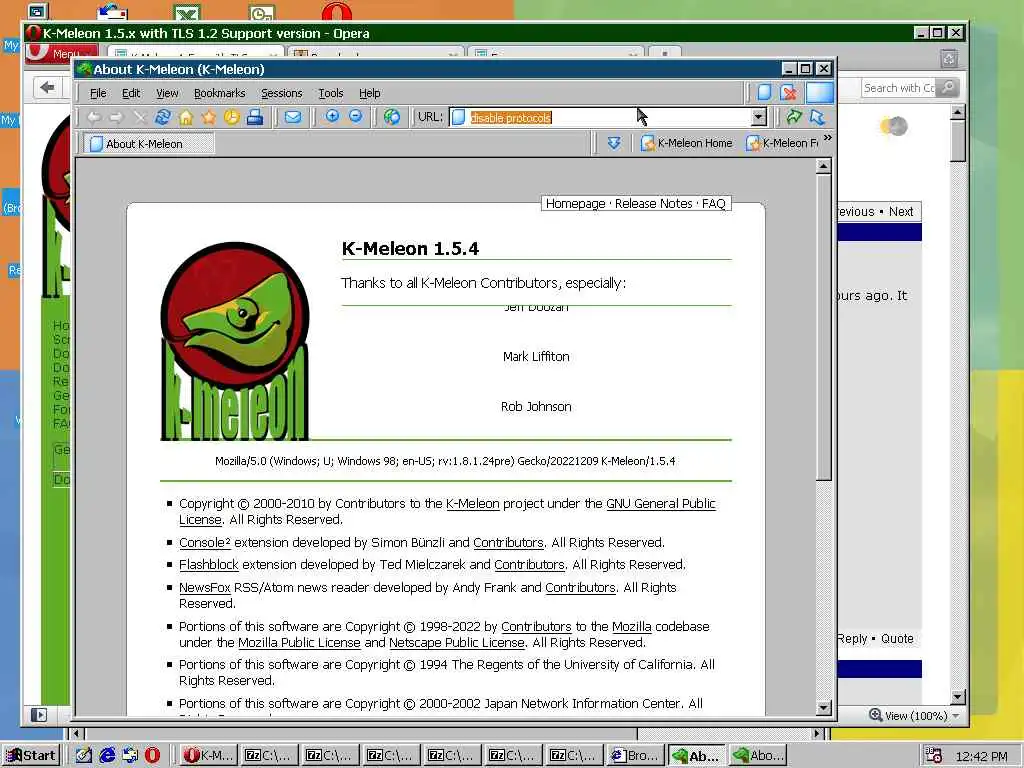Launch Opera from the quick launch icon
1024x768 pixels.
[152, 756]
